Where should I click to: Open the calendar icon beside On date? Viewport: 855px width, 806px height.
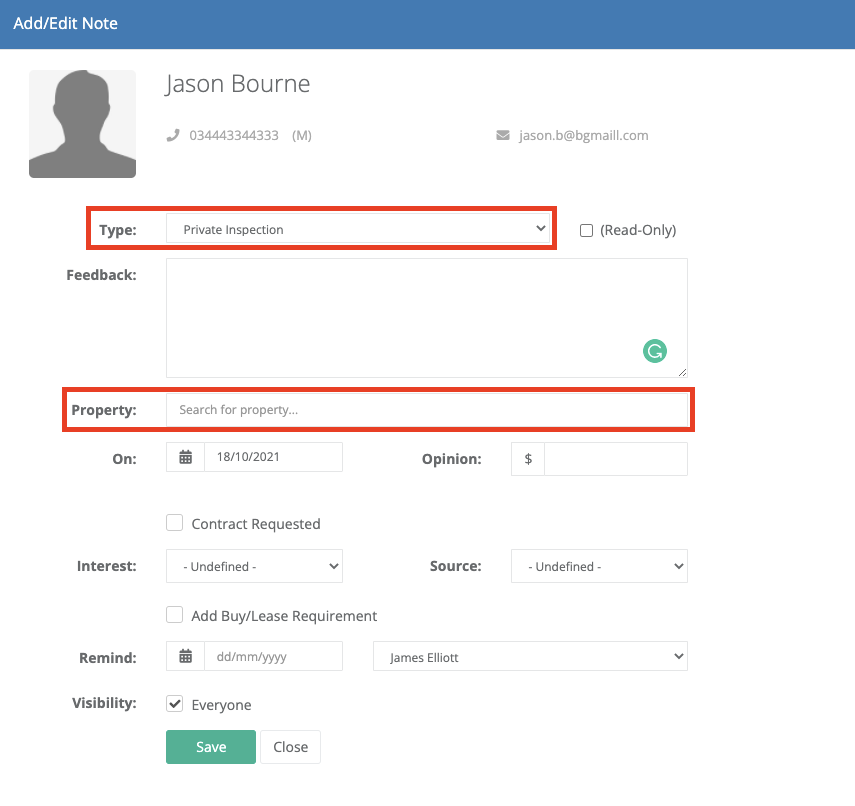tap(185, 457)
